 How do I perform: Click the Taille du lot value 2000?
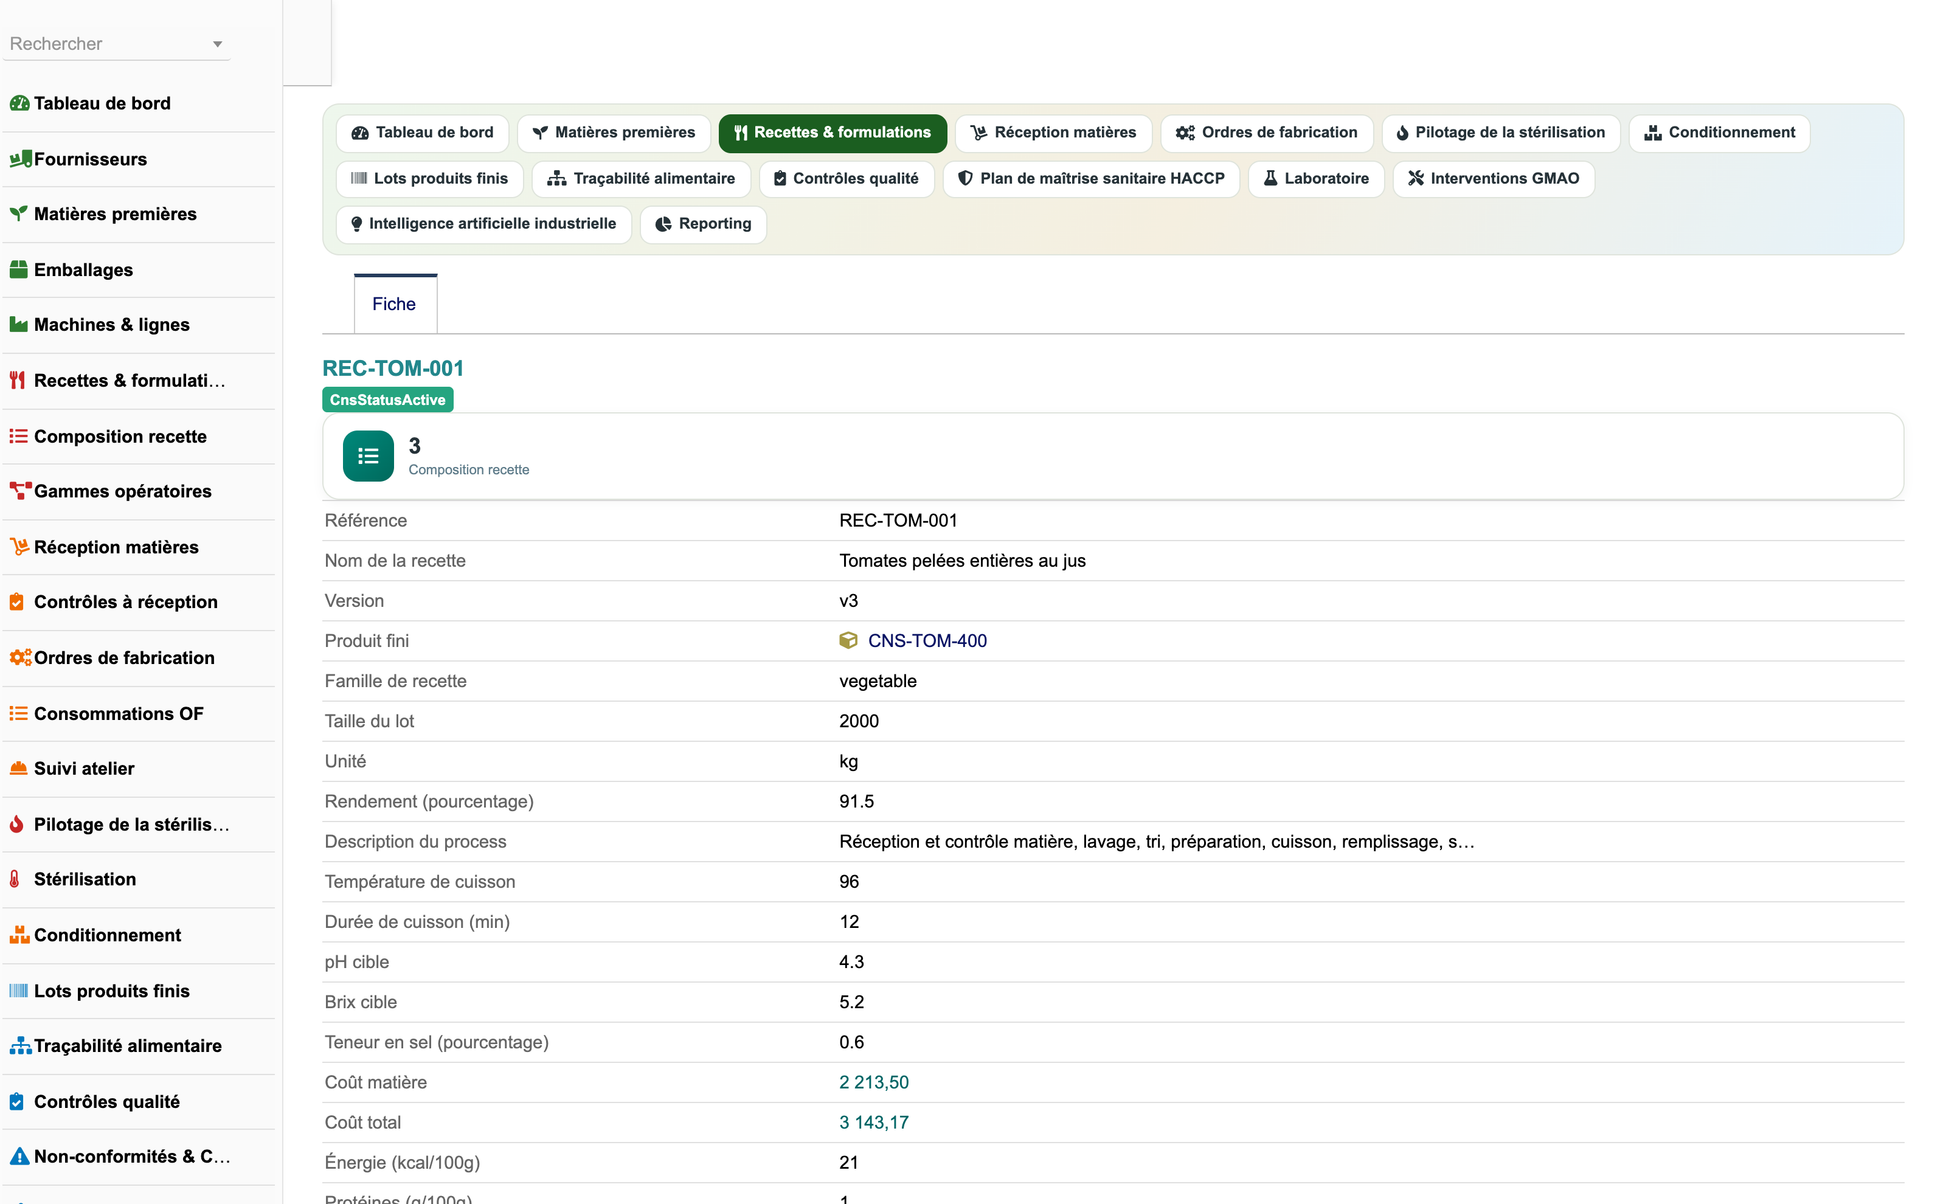point(859,721)
